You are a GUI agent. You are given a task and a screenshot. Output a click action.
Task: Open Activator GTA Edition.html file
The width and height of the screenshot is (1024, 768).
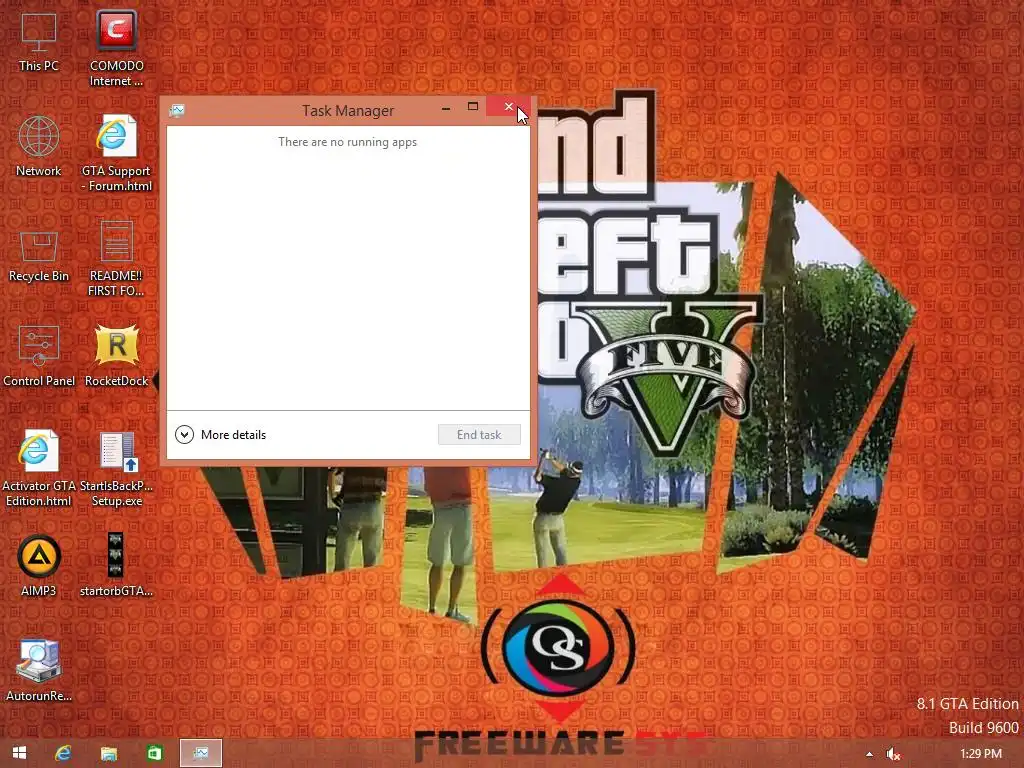click(39, 468)
